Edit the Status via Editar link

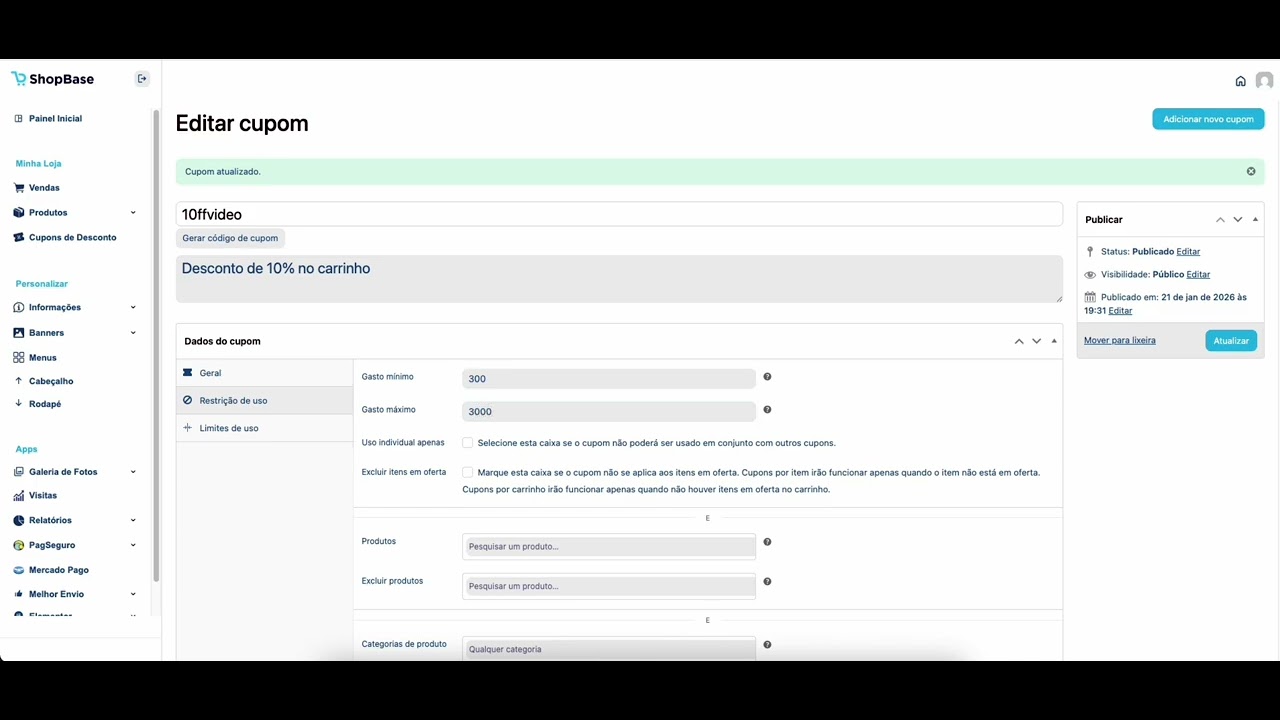(x=1188, y=252)
